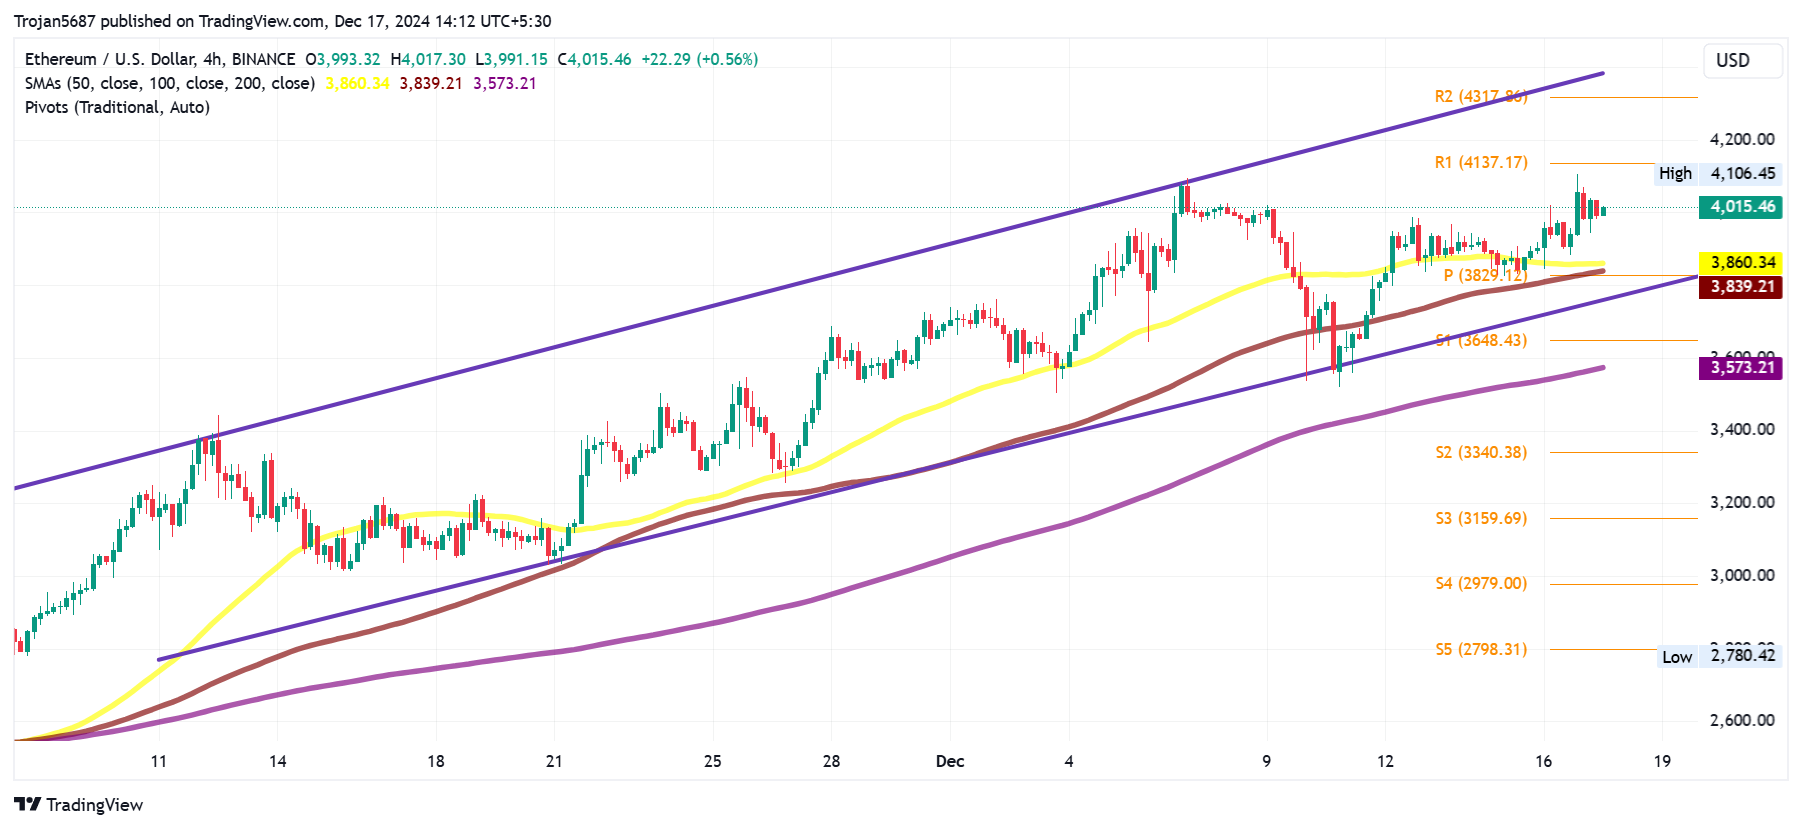Click the 3,573.21 SMA 200 legend value

click(505, 83)
